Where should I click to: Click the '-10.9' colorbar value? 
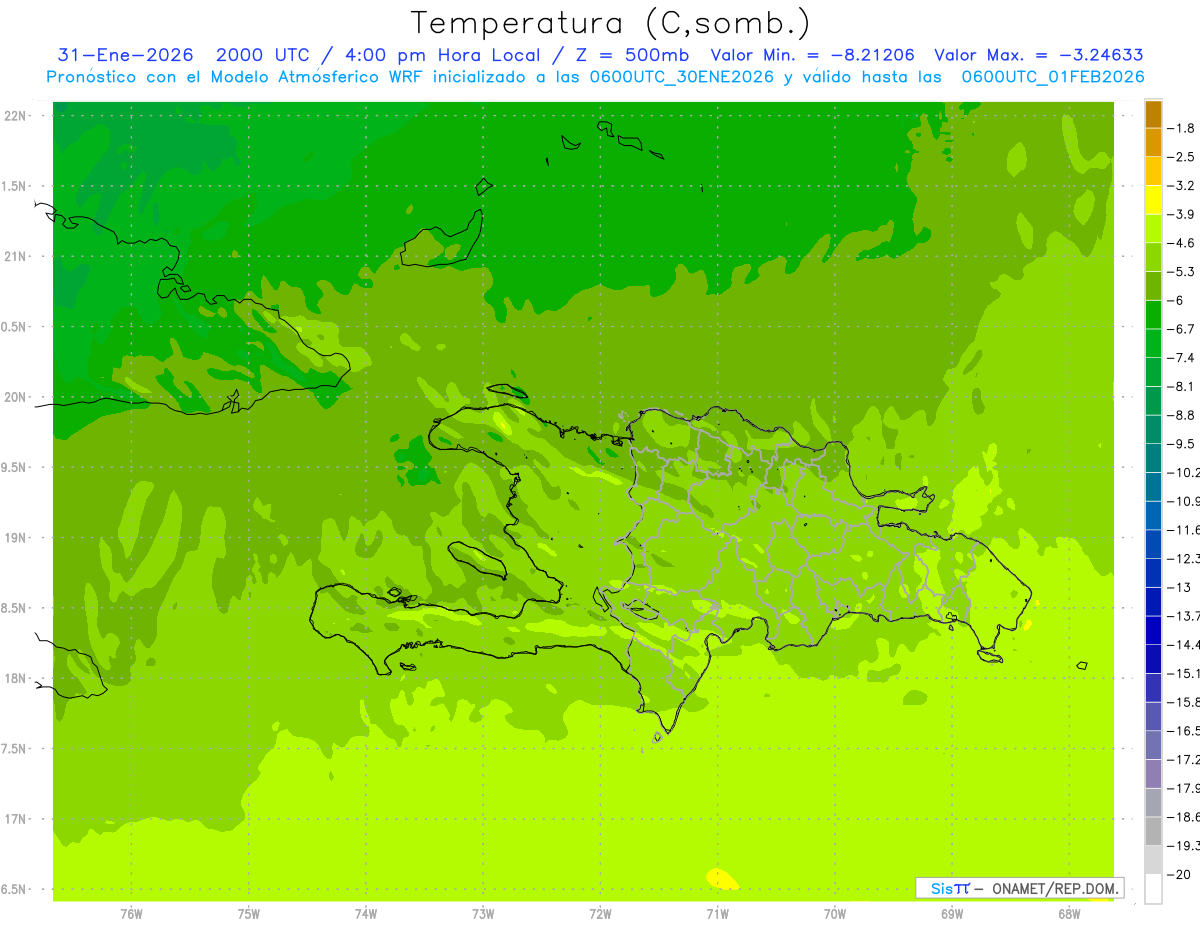tap(1183, 501)
